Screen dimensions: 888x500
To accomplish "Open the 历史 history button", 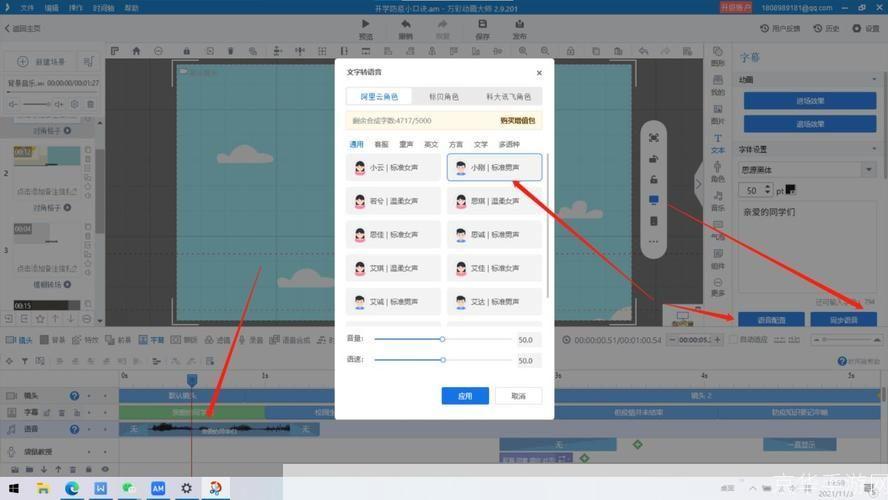I will pos(826,28).
